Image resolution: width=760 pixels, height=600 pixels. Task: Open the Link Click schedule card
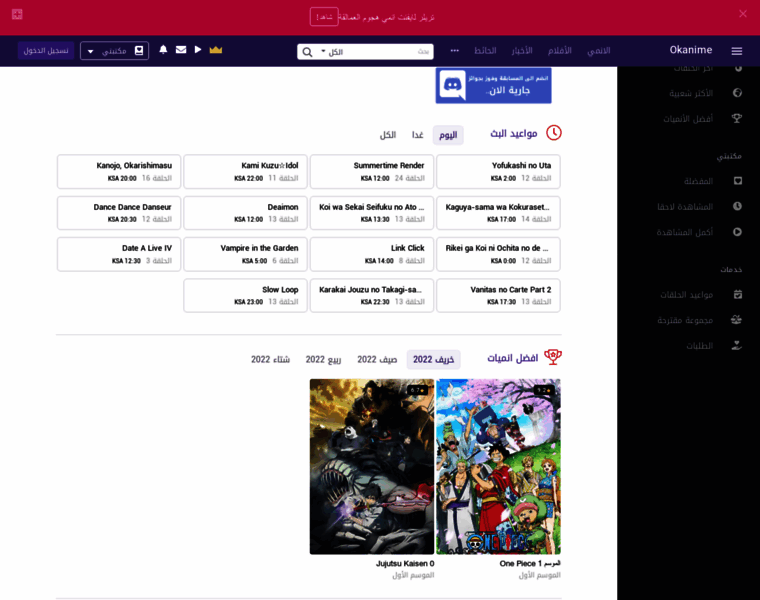coord(372,254)
